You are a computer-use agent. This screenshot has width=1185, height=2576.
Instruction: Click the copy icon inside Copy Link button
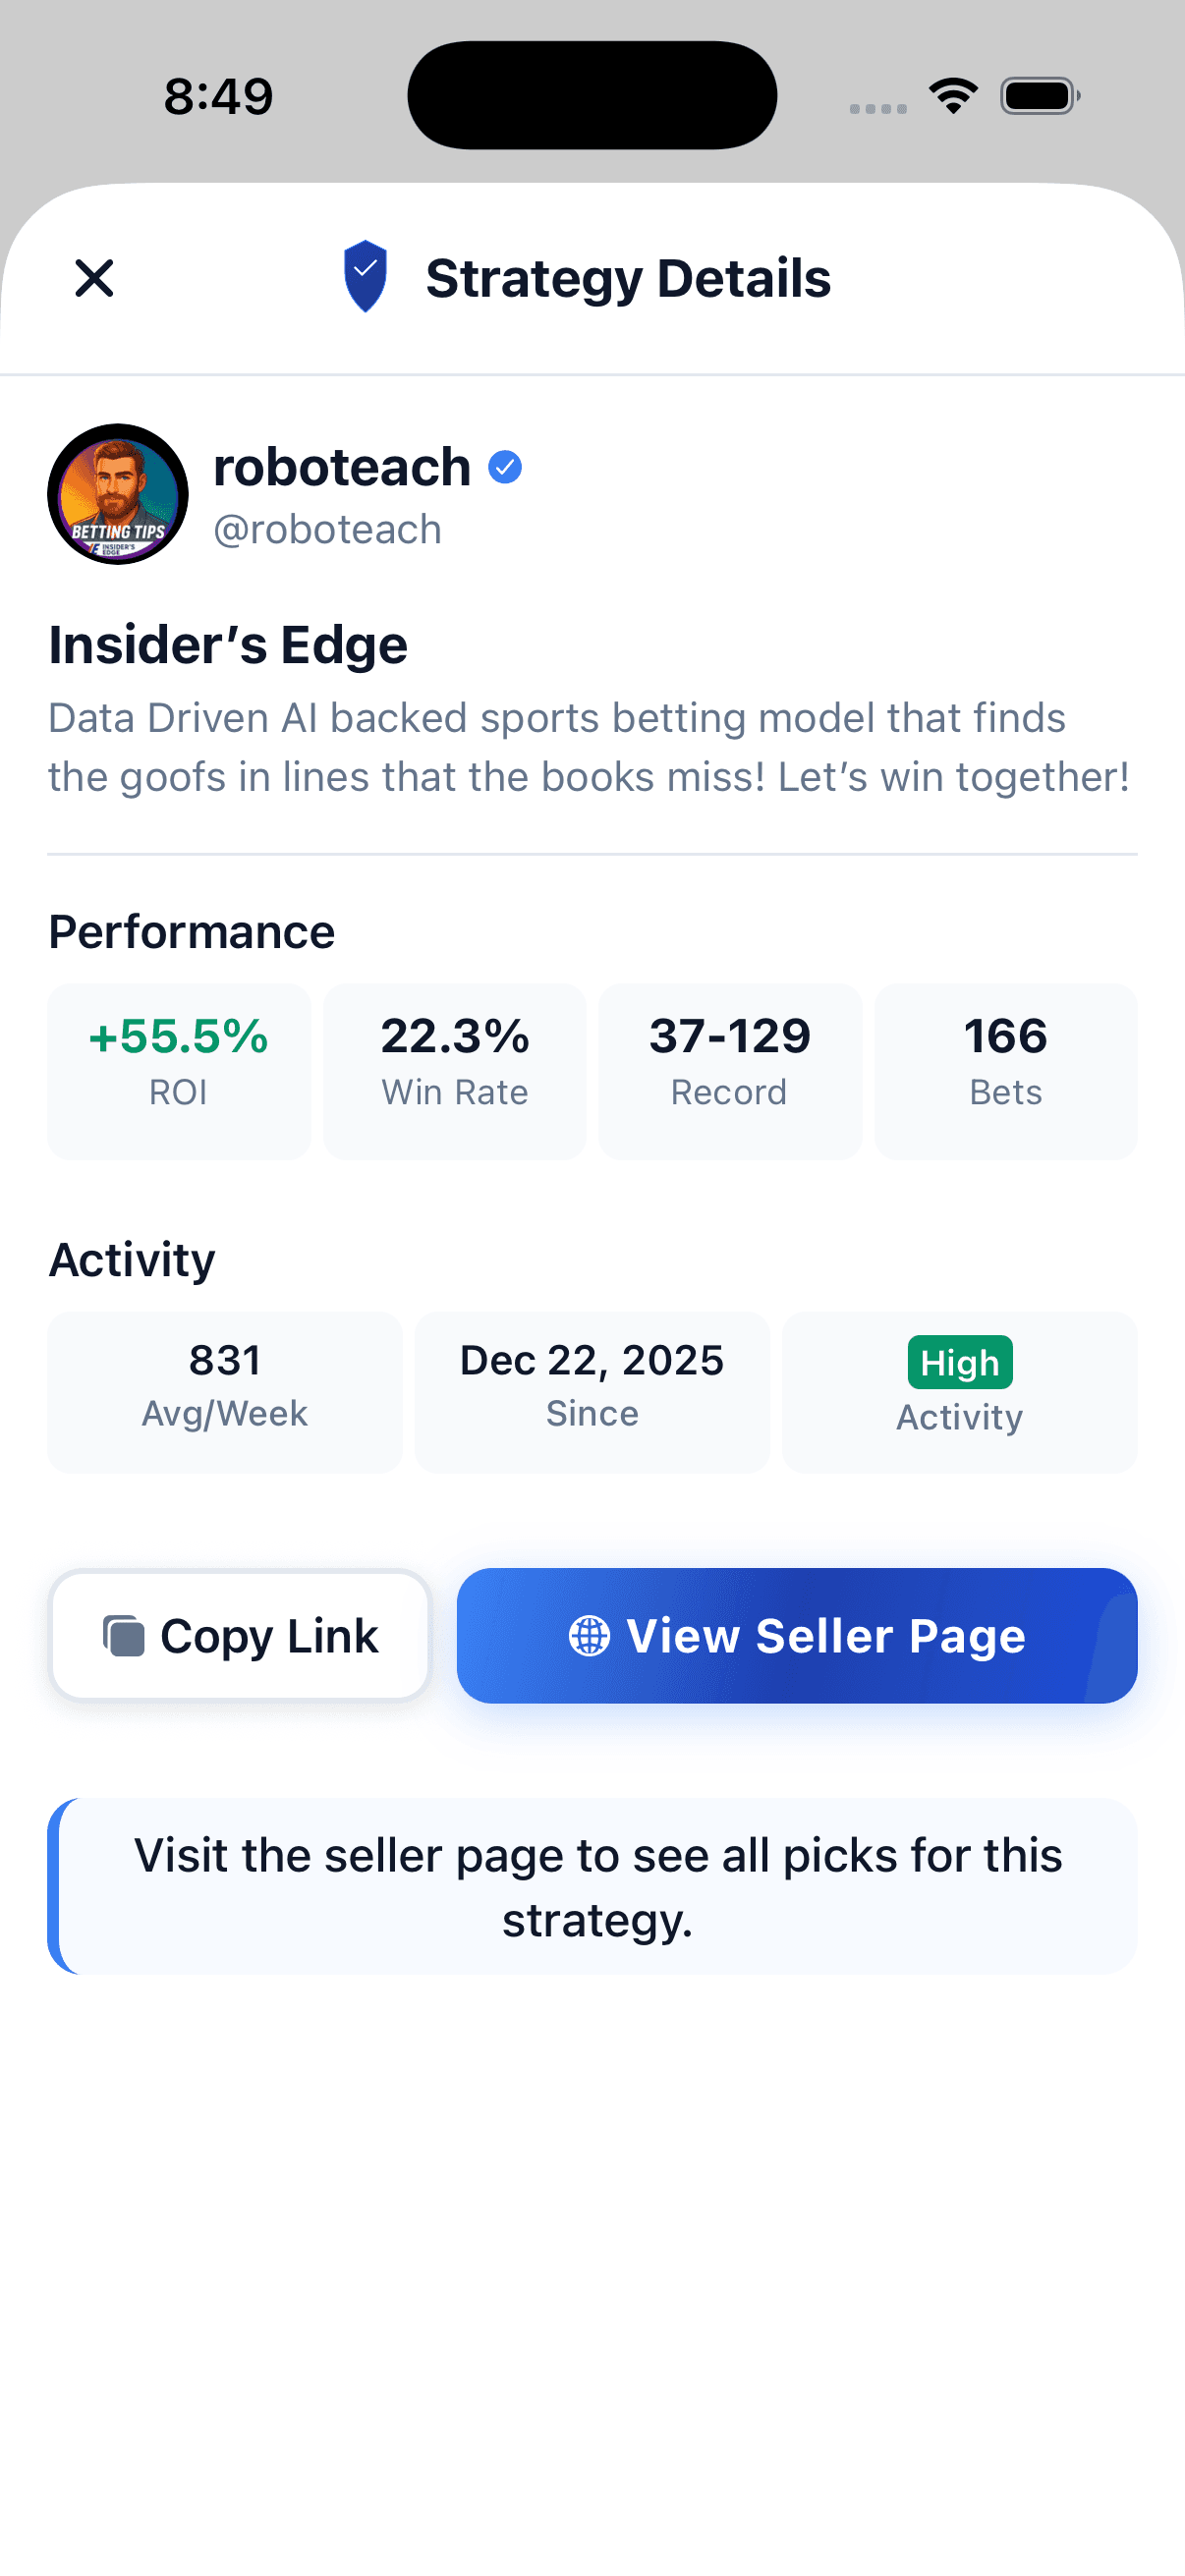pyautogui.click(x=124, y=1635)
